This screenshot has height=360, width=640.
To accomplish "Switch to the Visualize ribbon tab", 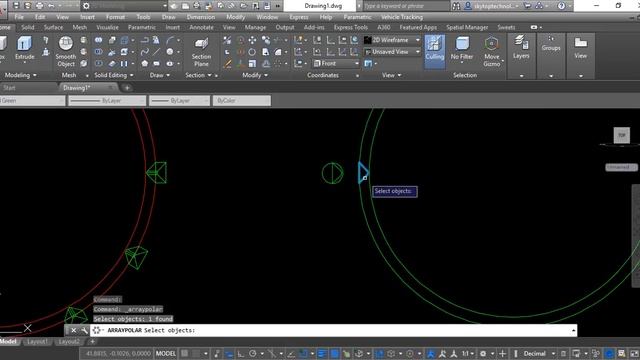I will (107, 27).
